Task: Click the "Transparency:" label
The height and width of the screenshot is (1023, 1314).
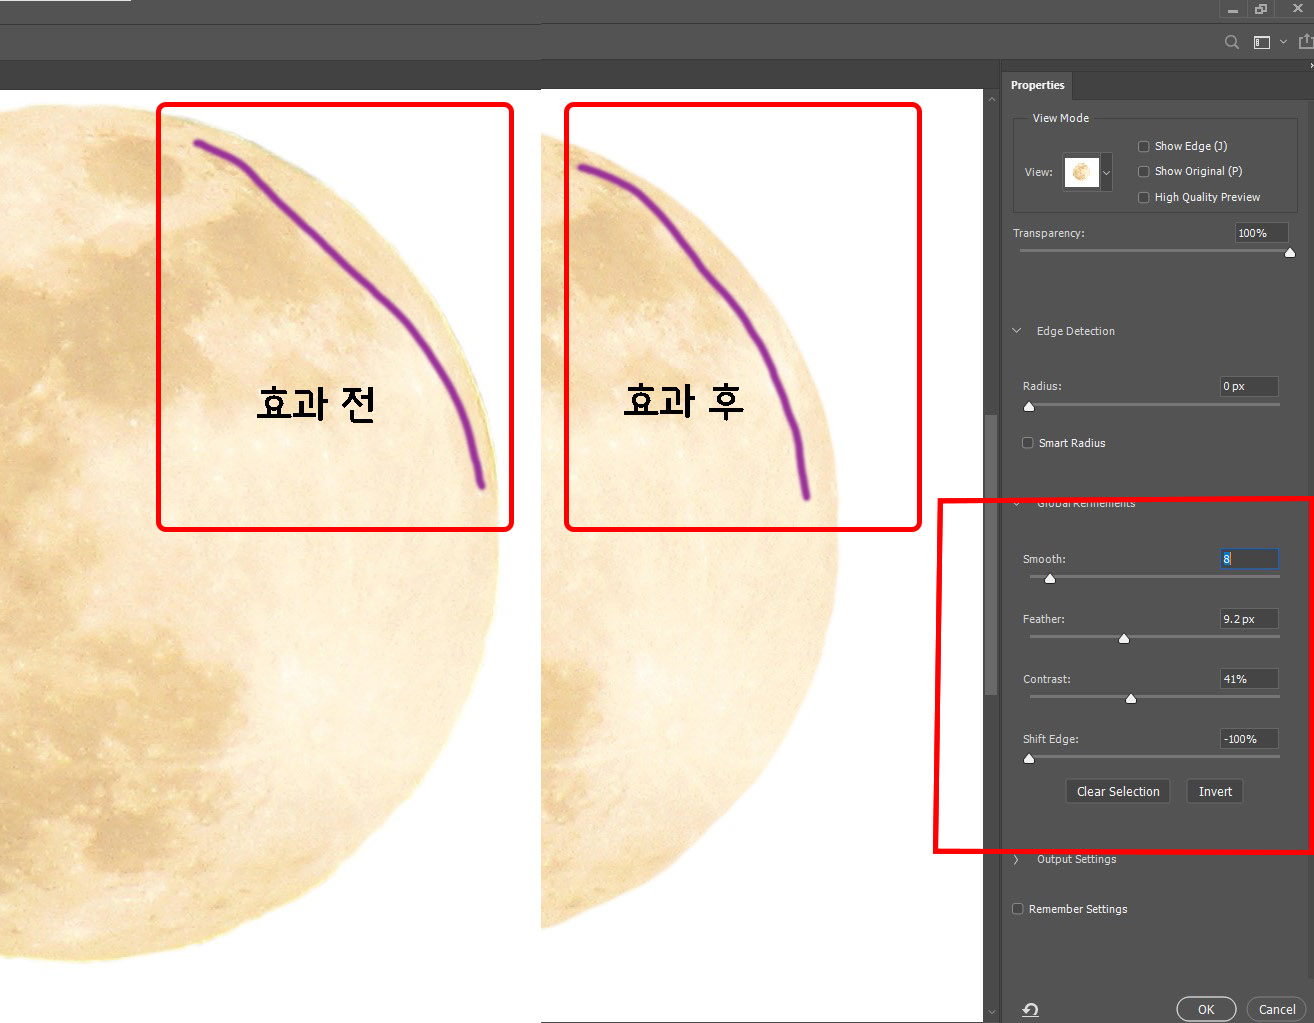Action: click(x=1048, y=233)
